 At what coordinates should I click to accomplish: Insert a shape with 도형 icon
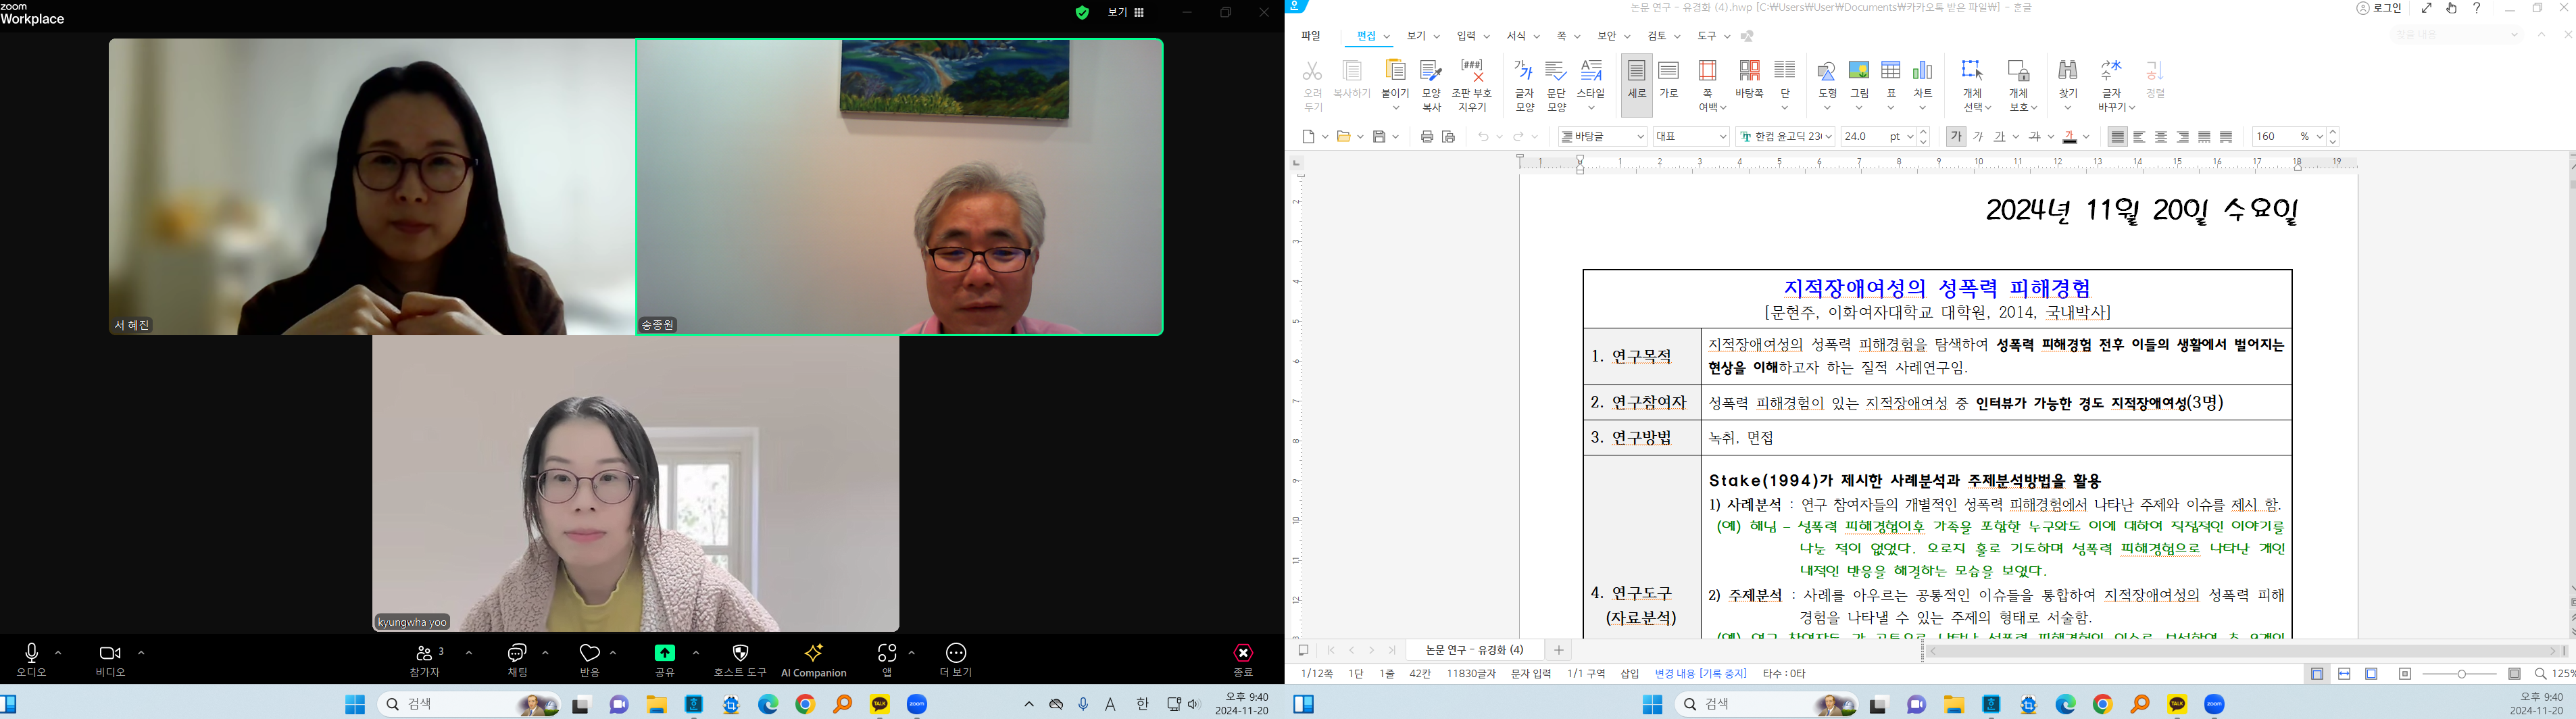coord(1827,71)
